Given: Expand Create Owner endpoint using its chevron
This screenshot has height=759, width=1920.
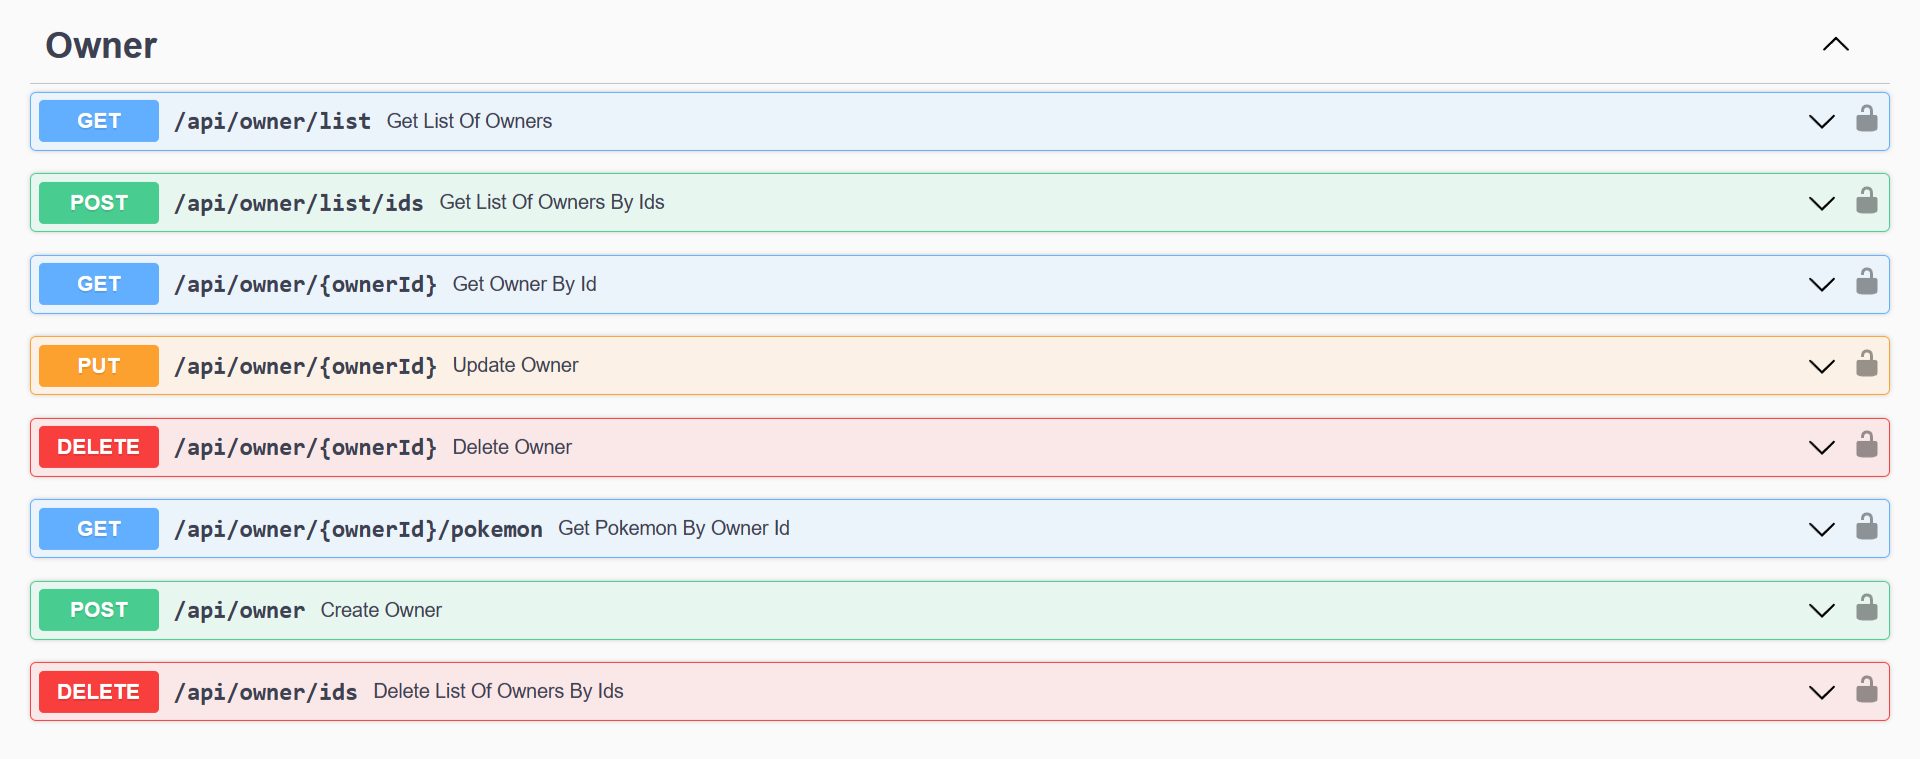Looking at the screenshot, I should point(1821,611).
